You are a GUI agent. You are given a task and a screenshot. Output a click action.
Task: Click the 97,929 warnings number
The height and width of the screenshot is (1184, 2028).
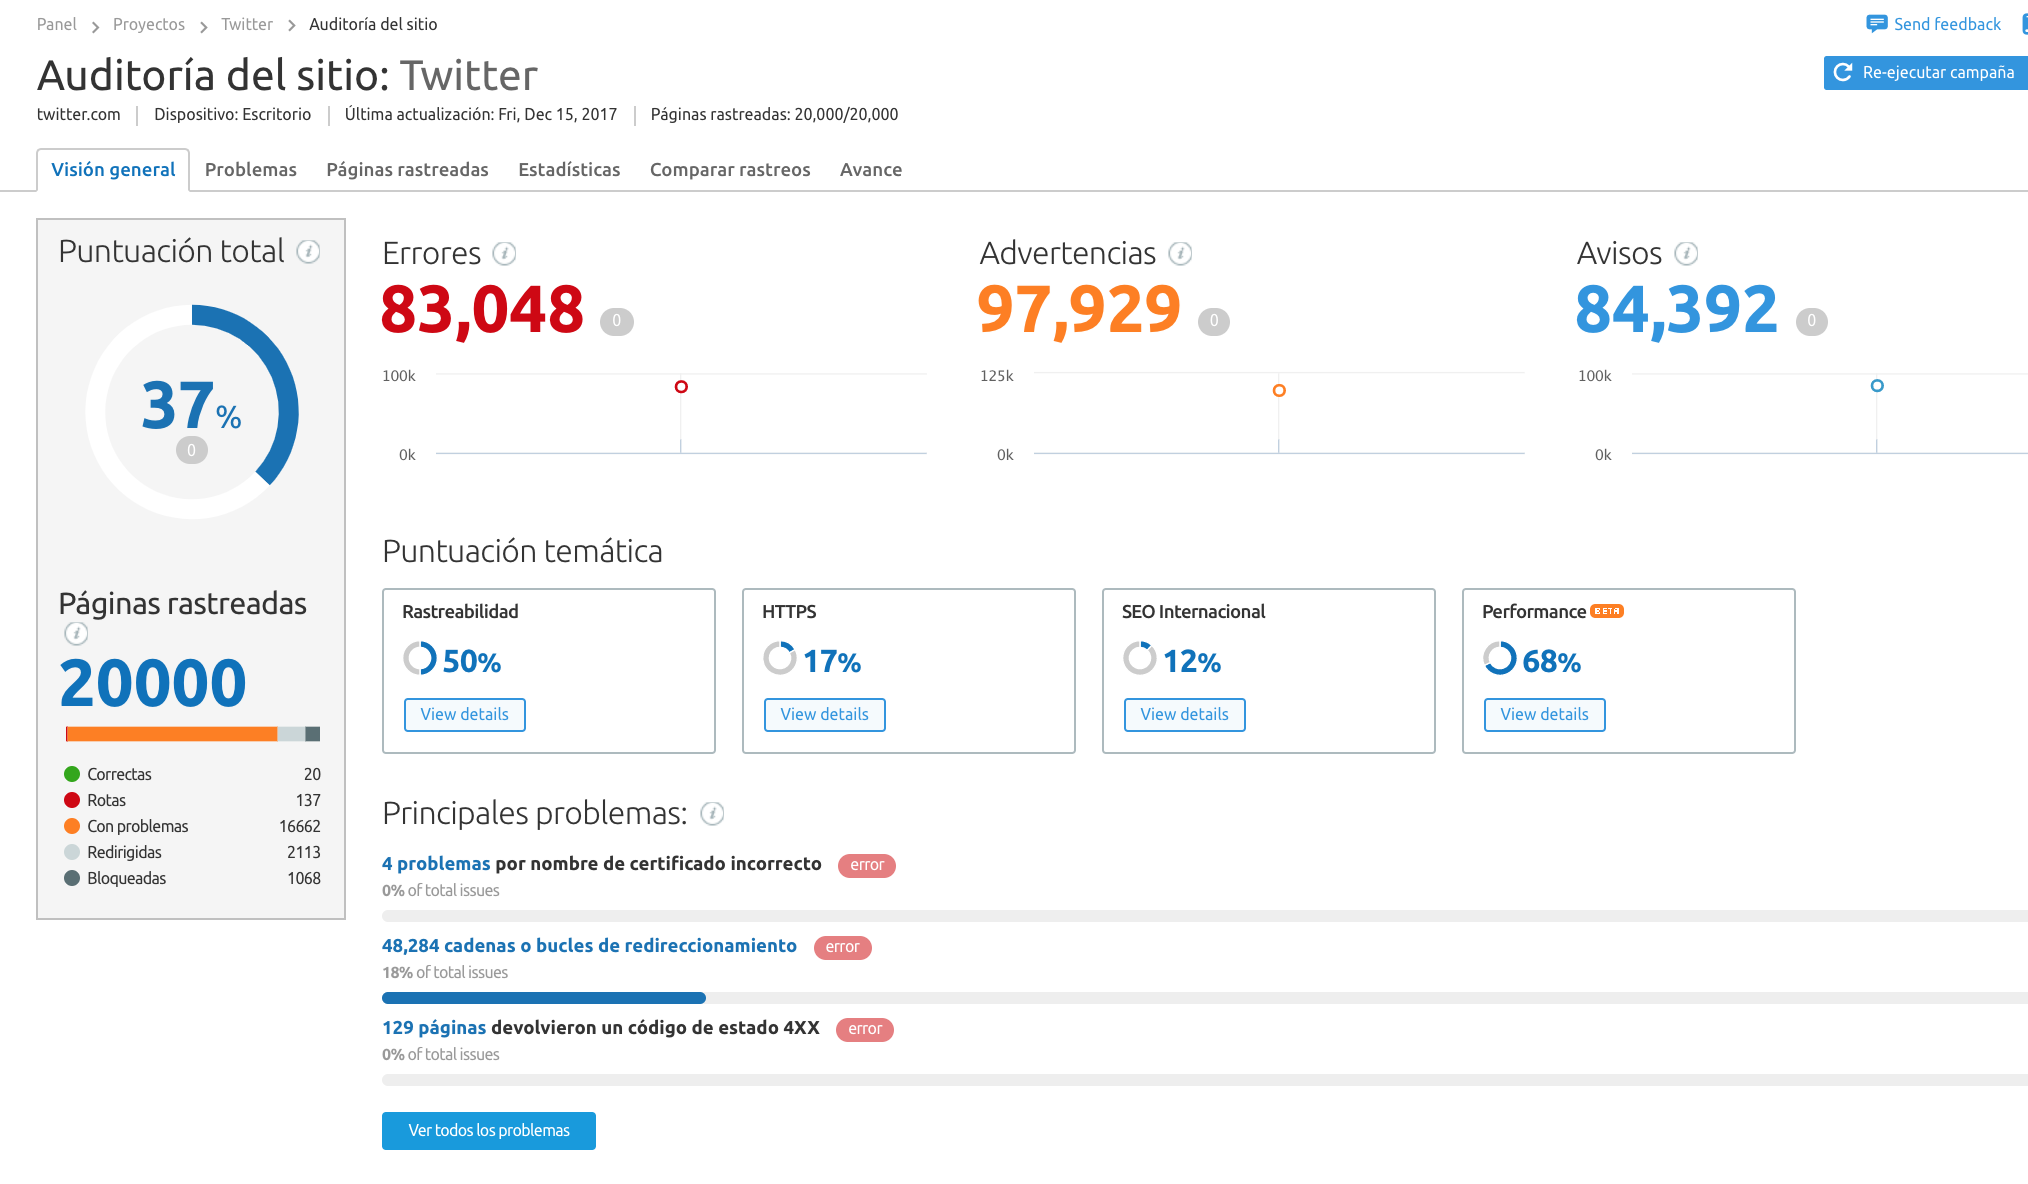1080,310
